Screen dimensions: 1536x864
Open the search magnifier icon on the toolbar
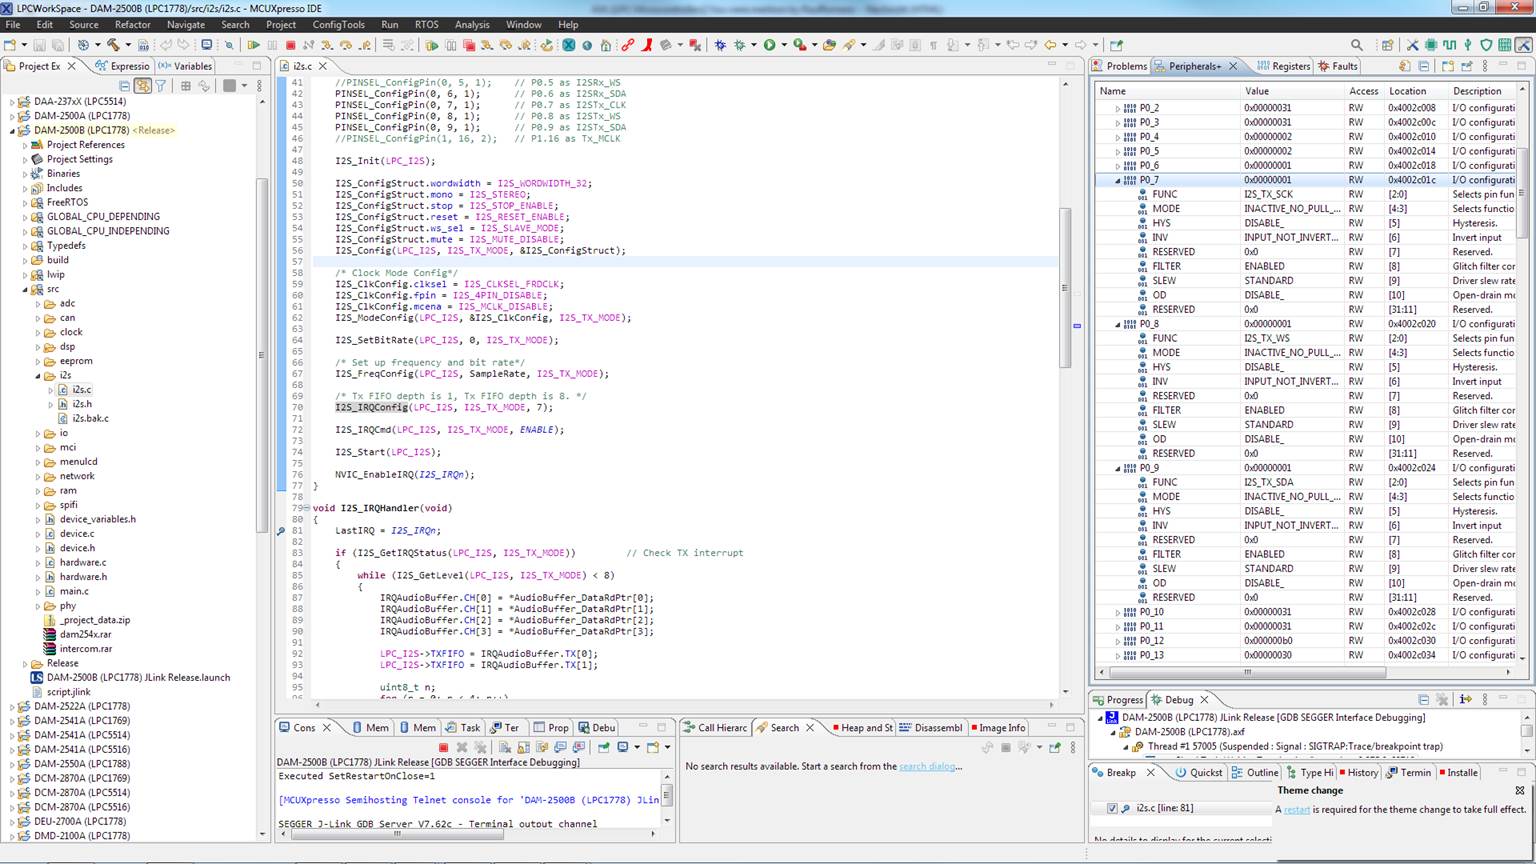[1356, 44]
